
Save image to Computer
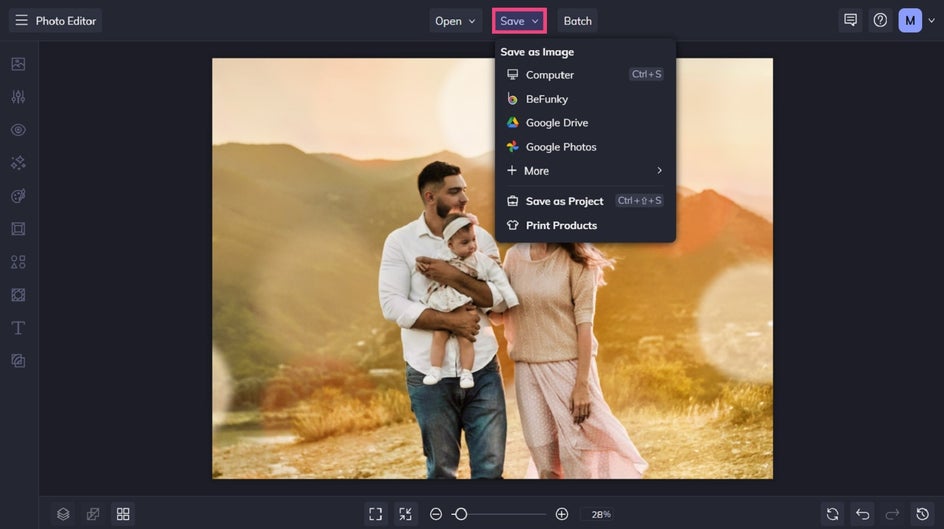585,75
